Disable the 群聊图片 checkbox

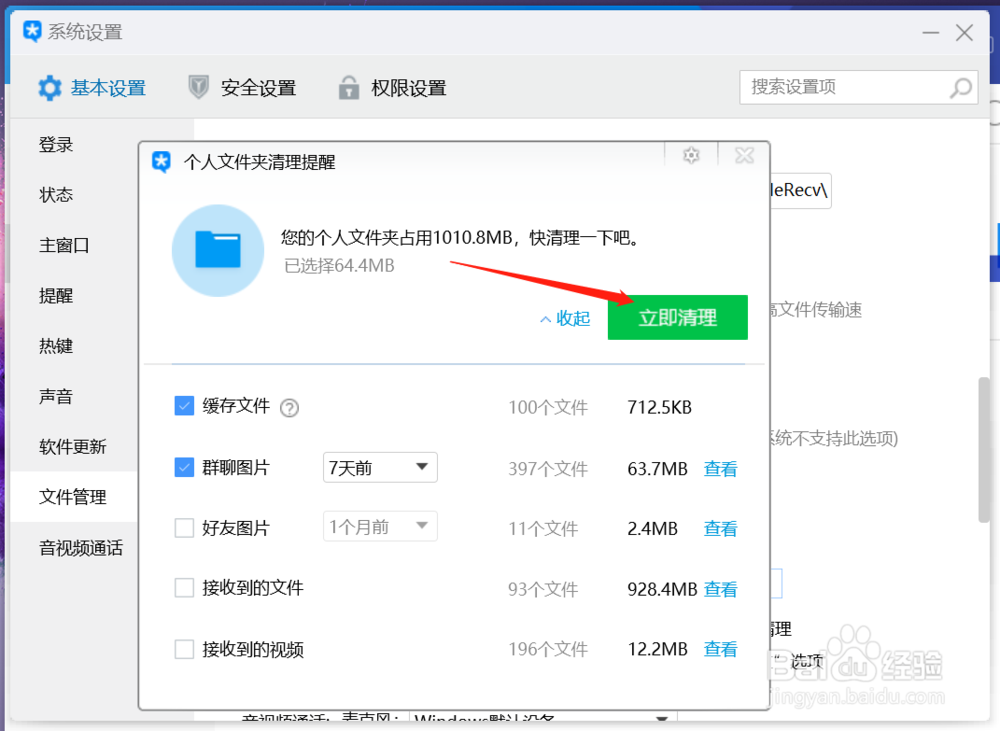184,467
